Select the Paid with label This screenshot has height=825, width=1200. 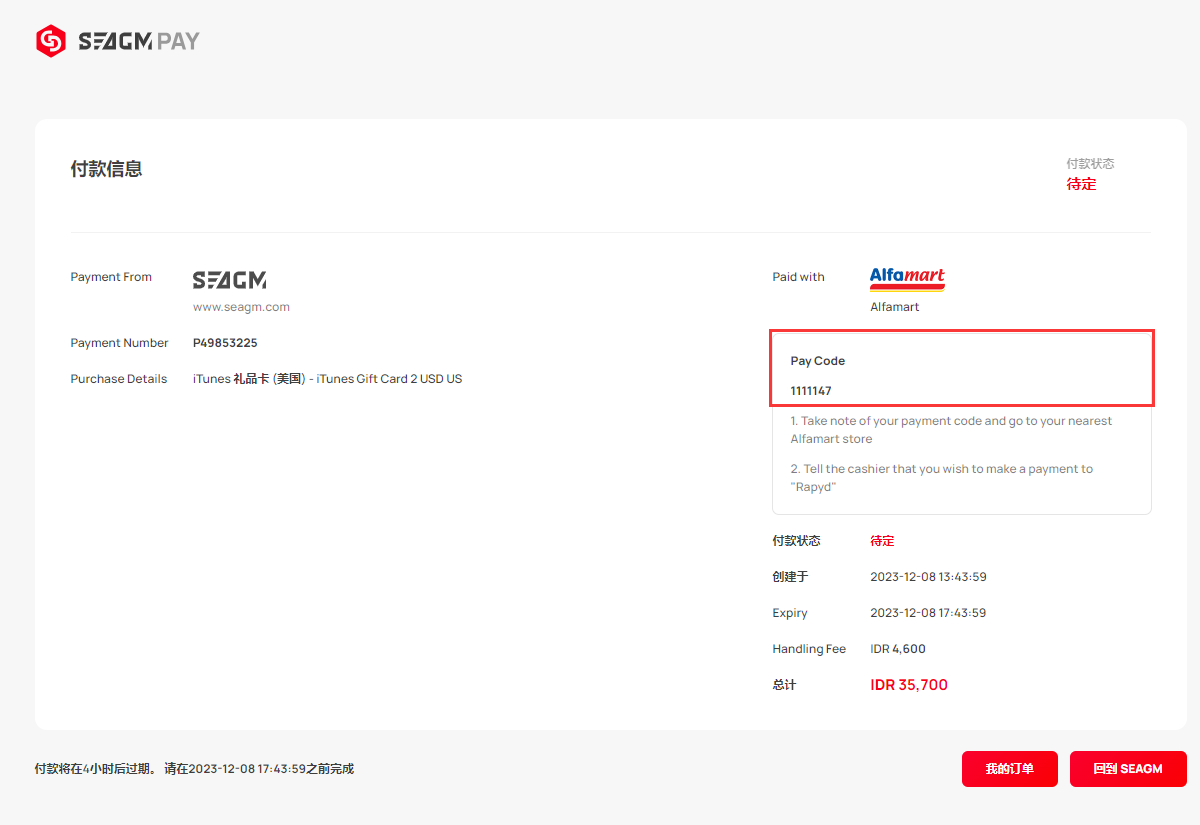(x=798, y=277)
